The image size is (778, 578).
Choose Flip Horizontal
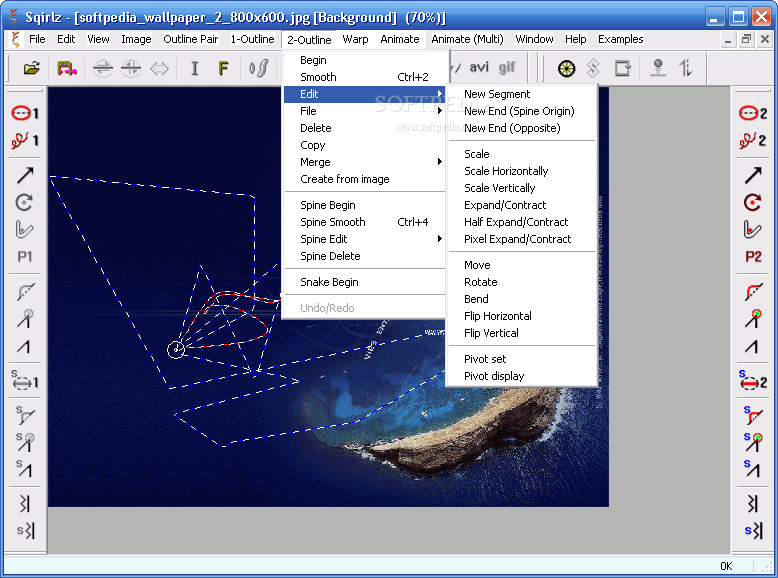[x=521, y=316]
